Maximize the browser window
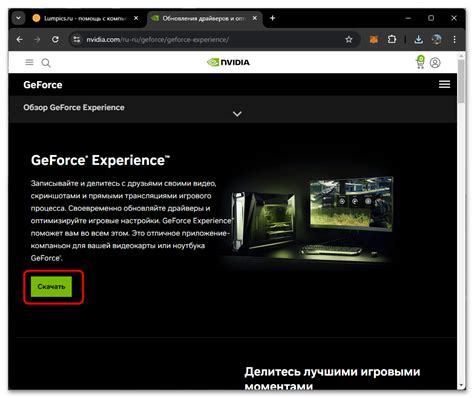 tap(431, 18)
